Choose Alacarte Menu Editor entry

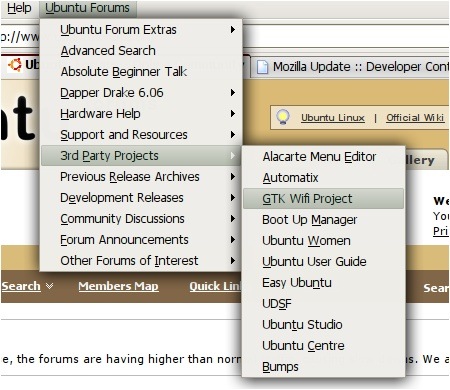coord(324,157)
